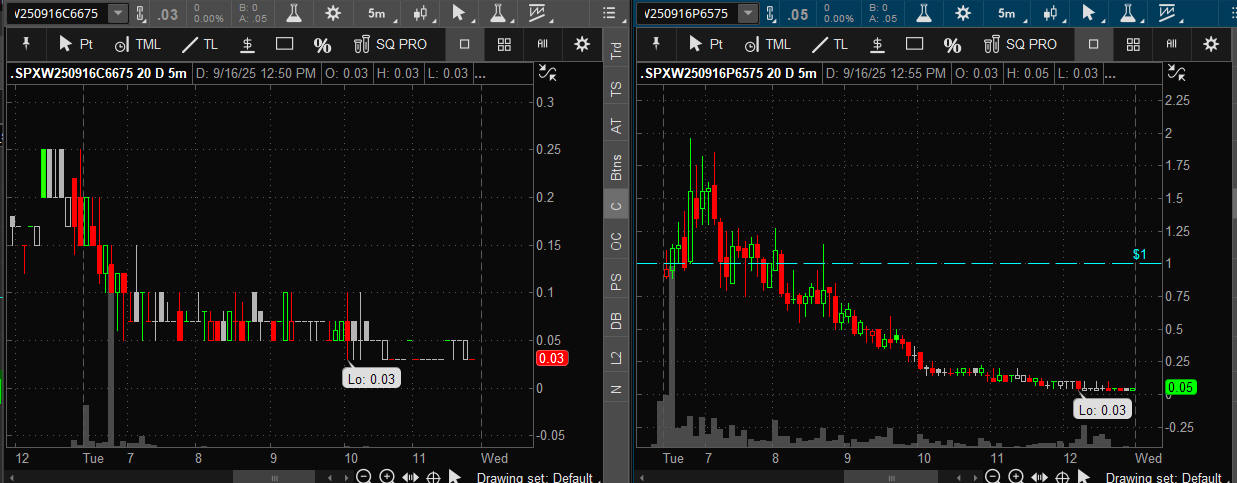Click the Studies flask icon in left chart

click(x=294, y=14)
